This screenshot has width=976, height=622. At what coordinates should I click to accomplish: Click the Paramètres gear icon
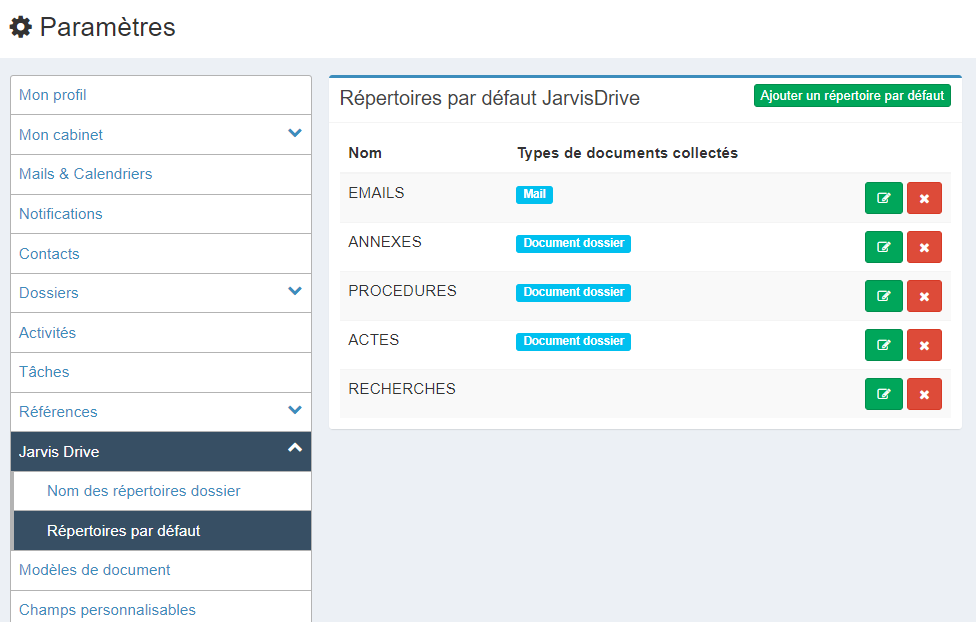point(21,27)
